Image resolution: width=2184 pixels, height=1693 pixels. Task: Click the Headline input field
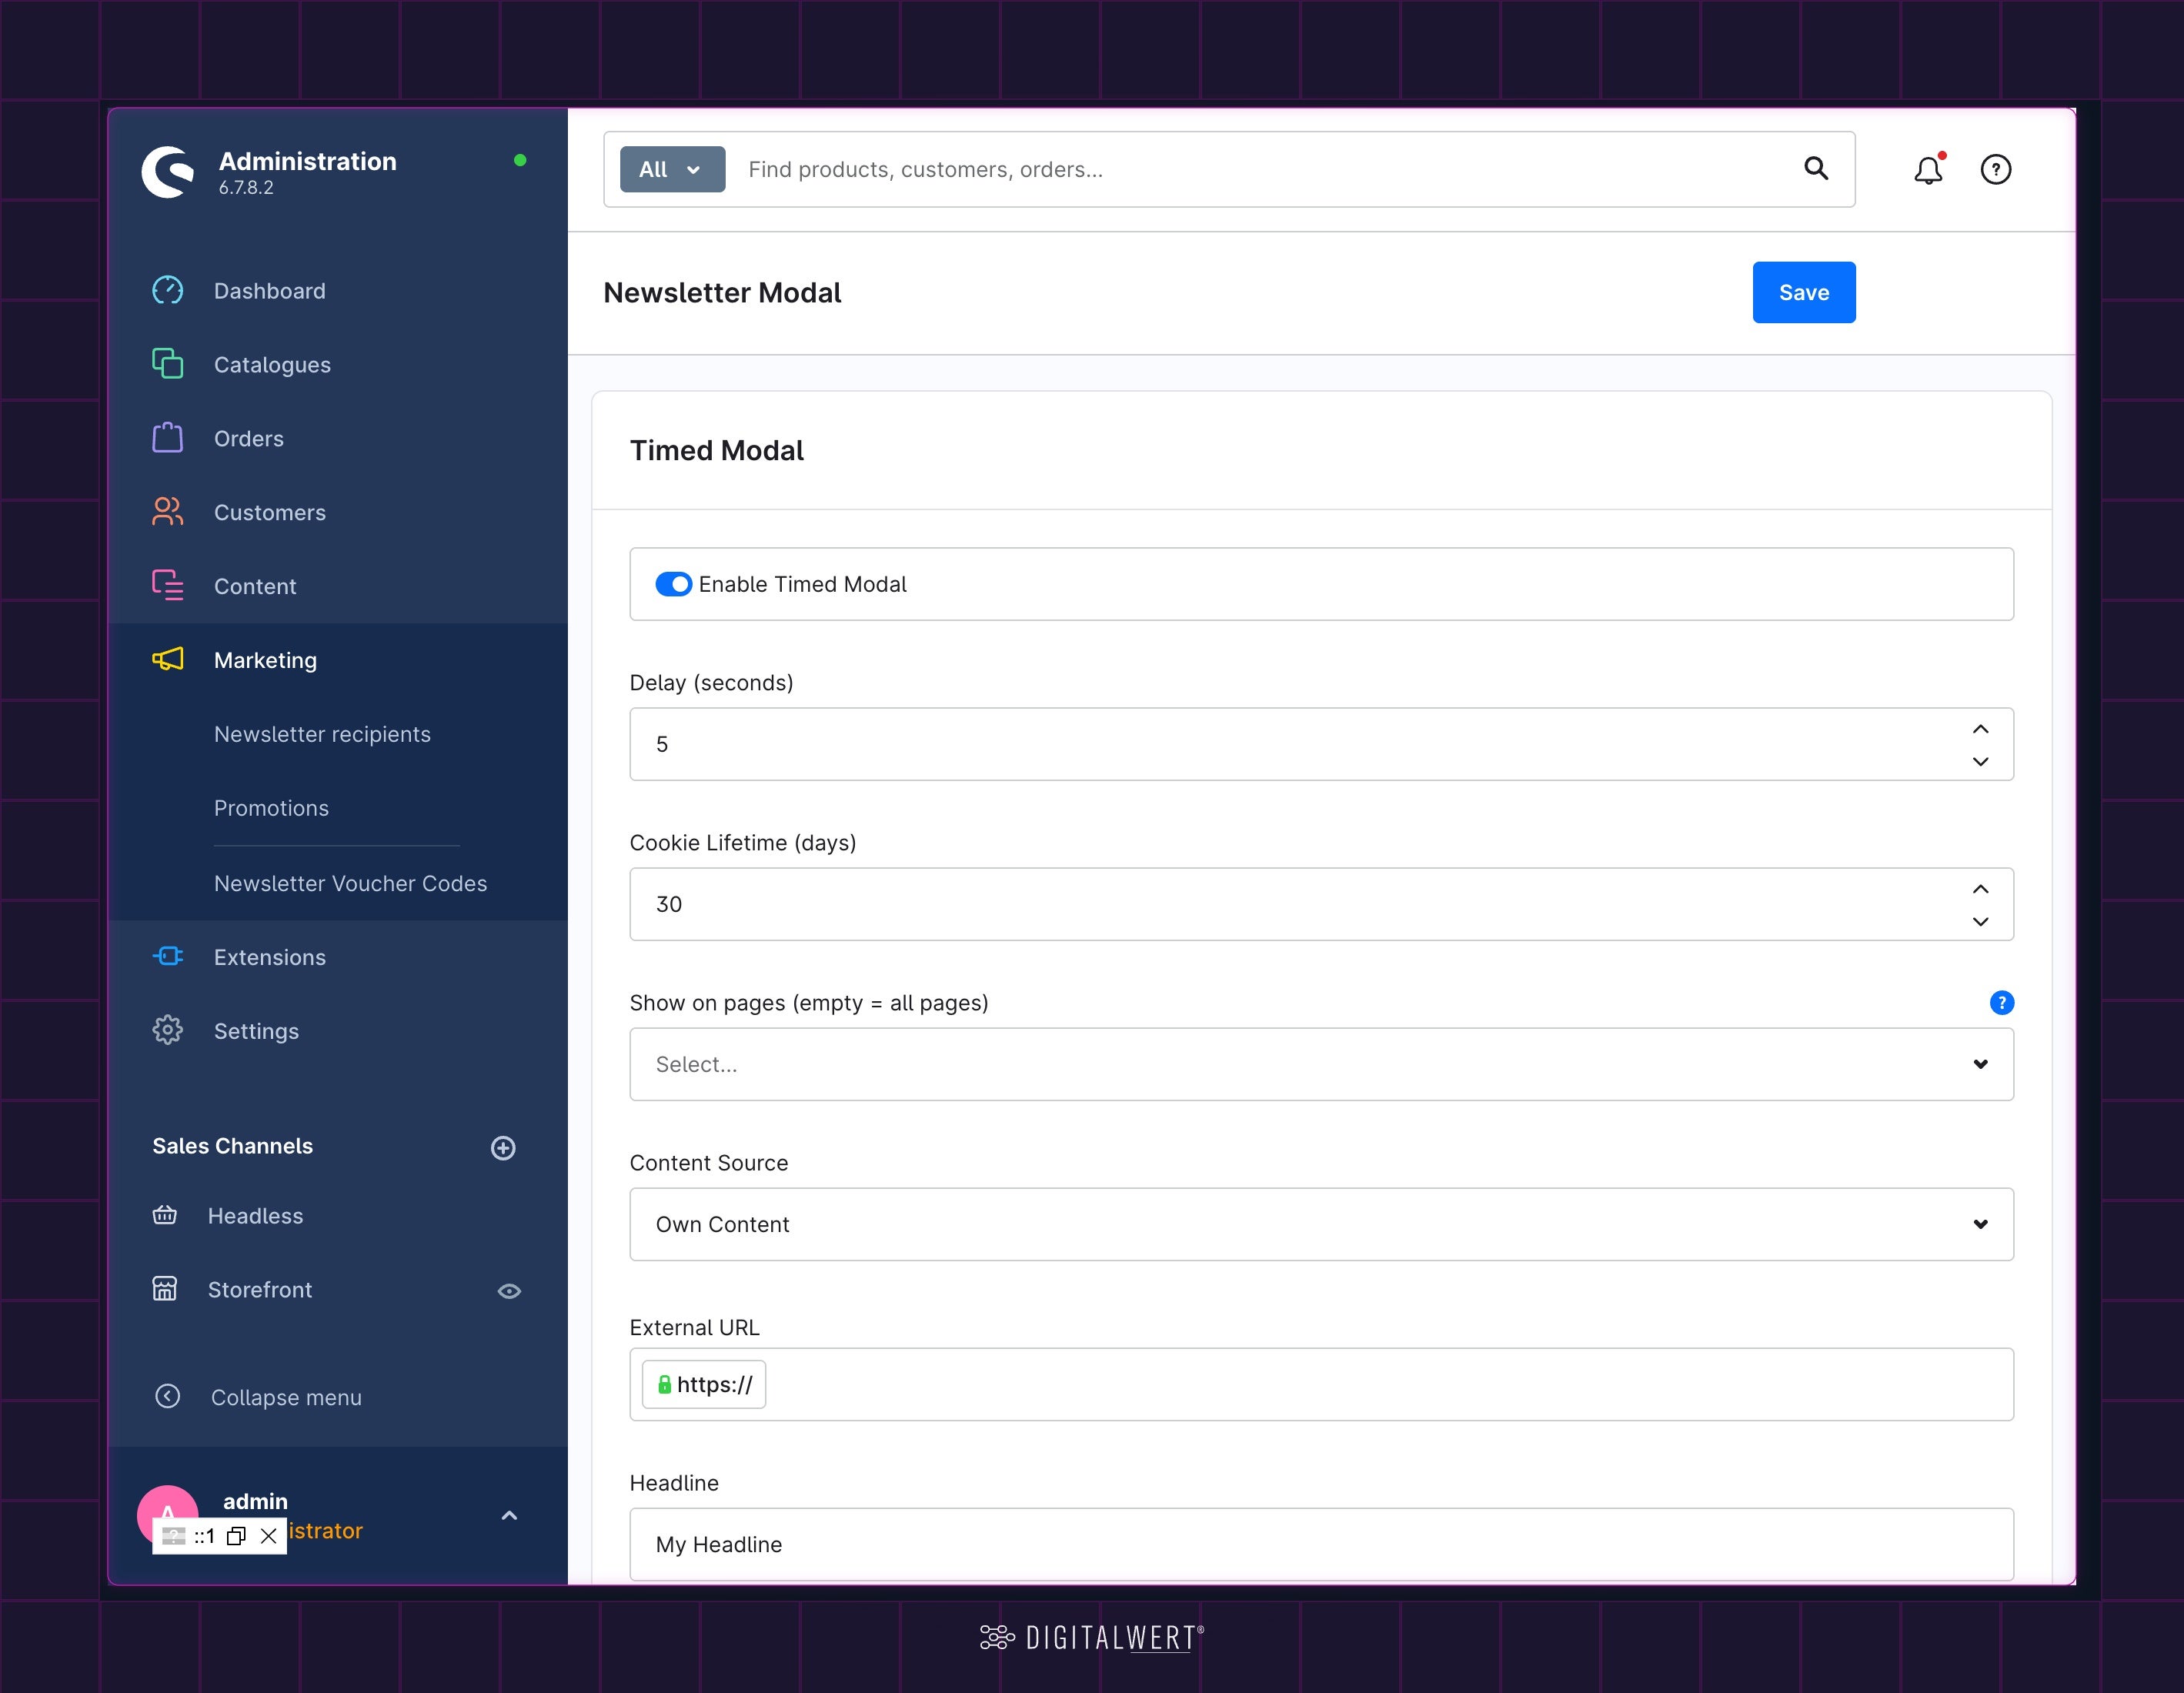(x=1321, y=1544)
